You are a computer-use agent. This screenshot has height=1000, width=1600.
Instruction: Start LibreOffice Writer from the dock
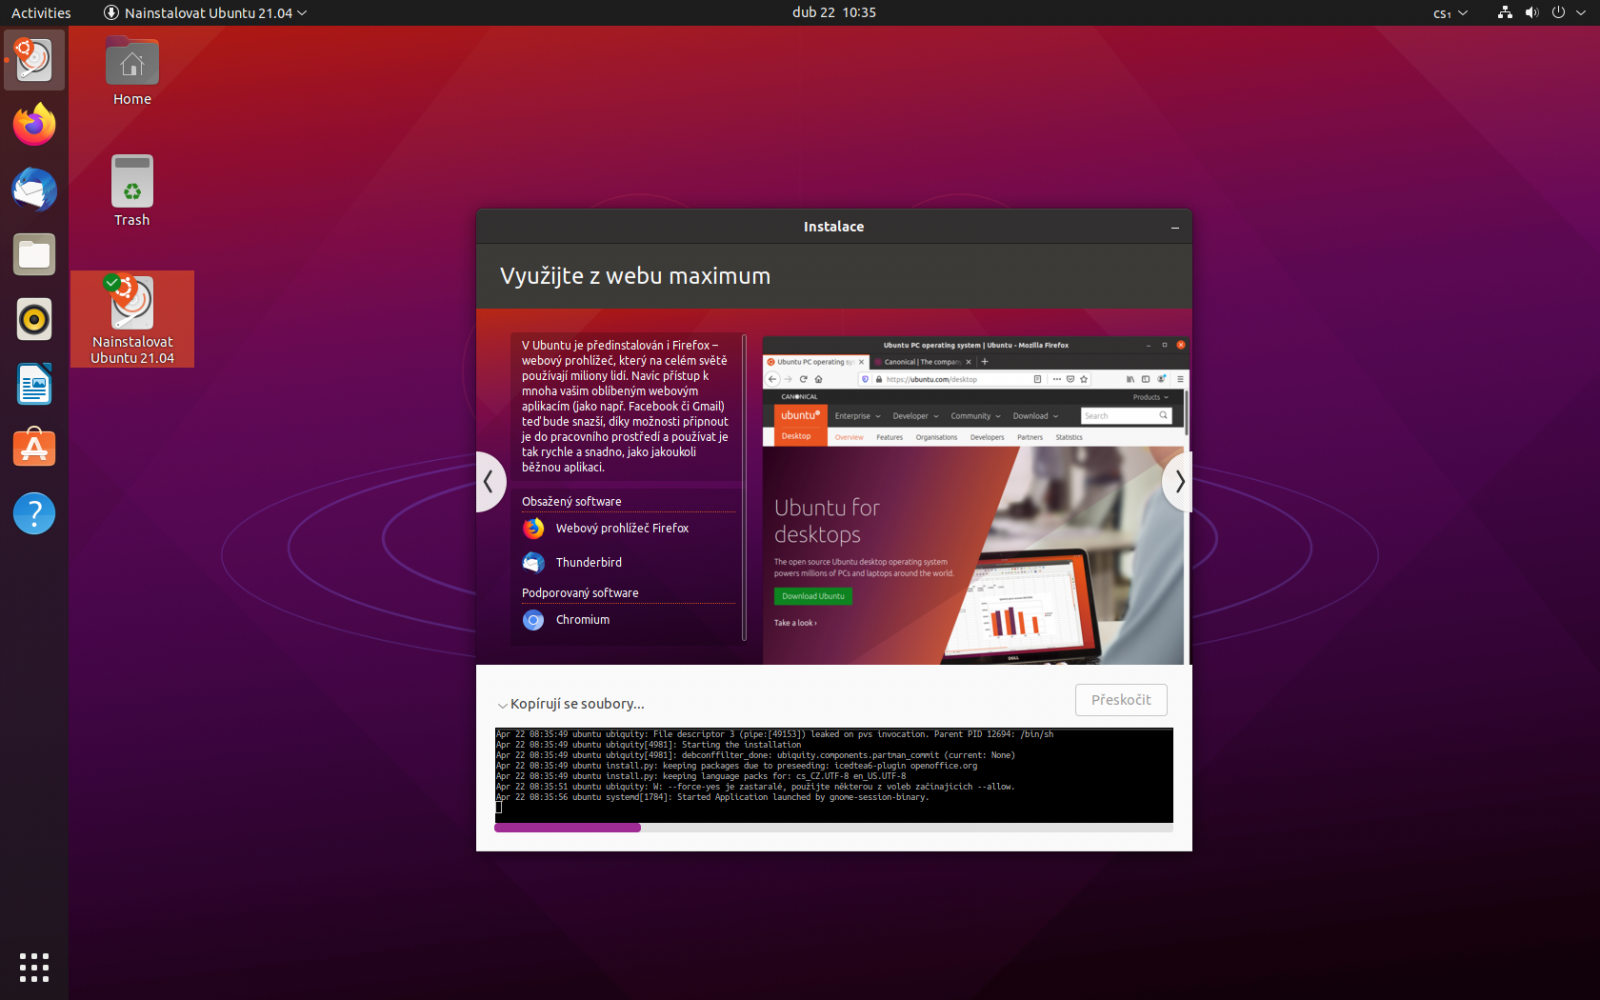point(34,384)
